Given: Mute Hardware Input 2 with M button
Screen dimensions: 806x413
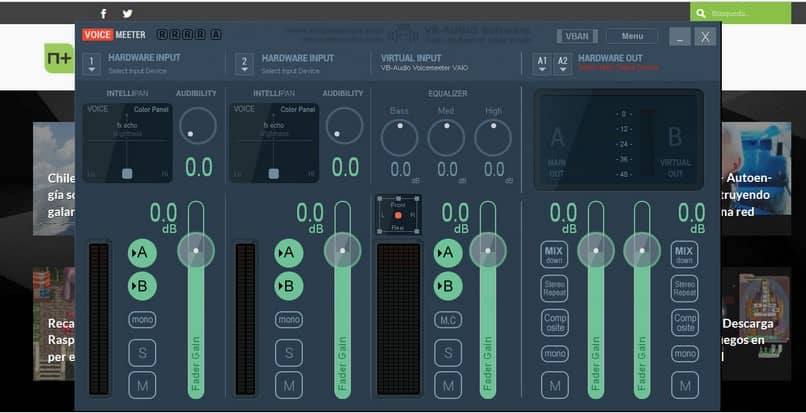Looking at the screenshot, I should tap(289, 385).
